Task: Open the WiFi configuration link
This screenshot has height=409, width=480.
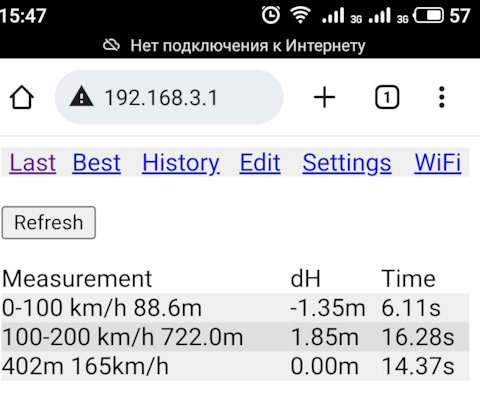Action: [x=438, y=163]
